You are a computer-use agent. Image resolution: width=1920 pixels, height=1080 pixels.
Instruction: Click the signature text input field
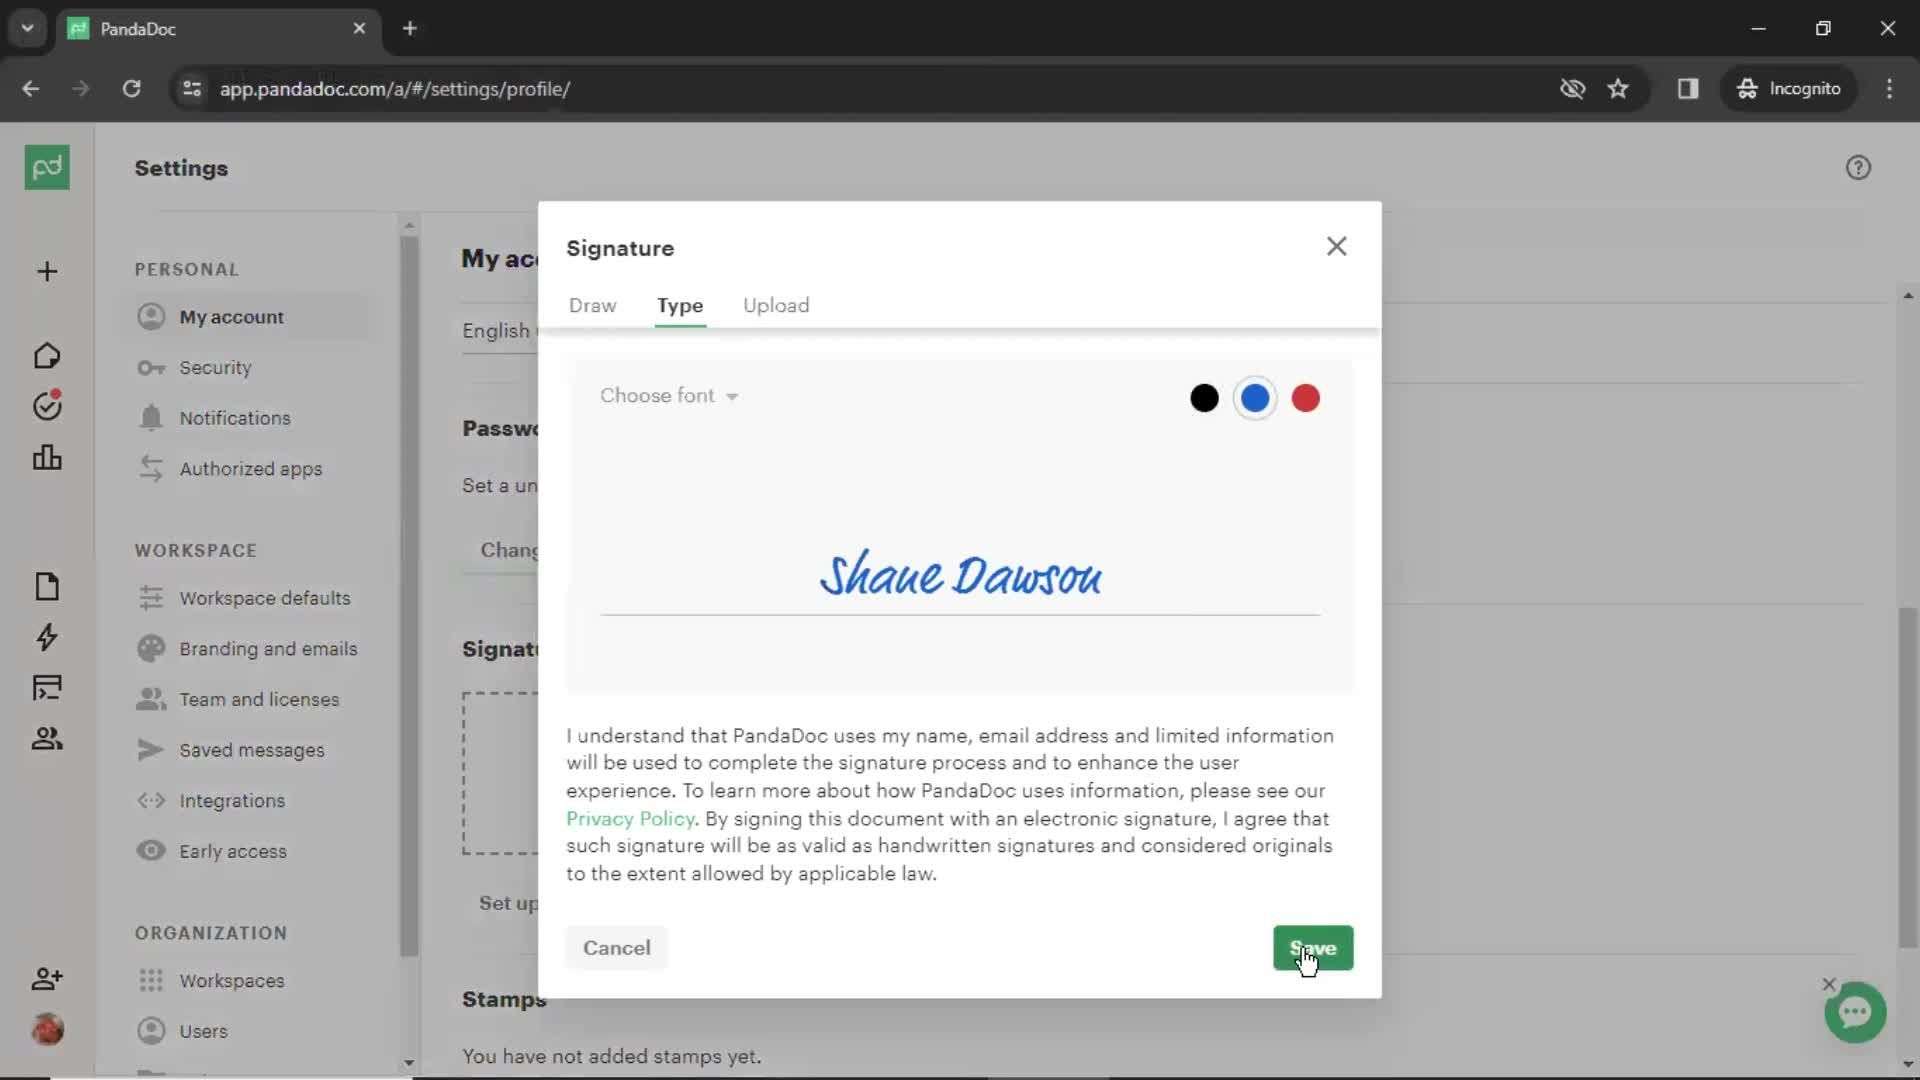pos(960,575)
